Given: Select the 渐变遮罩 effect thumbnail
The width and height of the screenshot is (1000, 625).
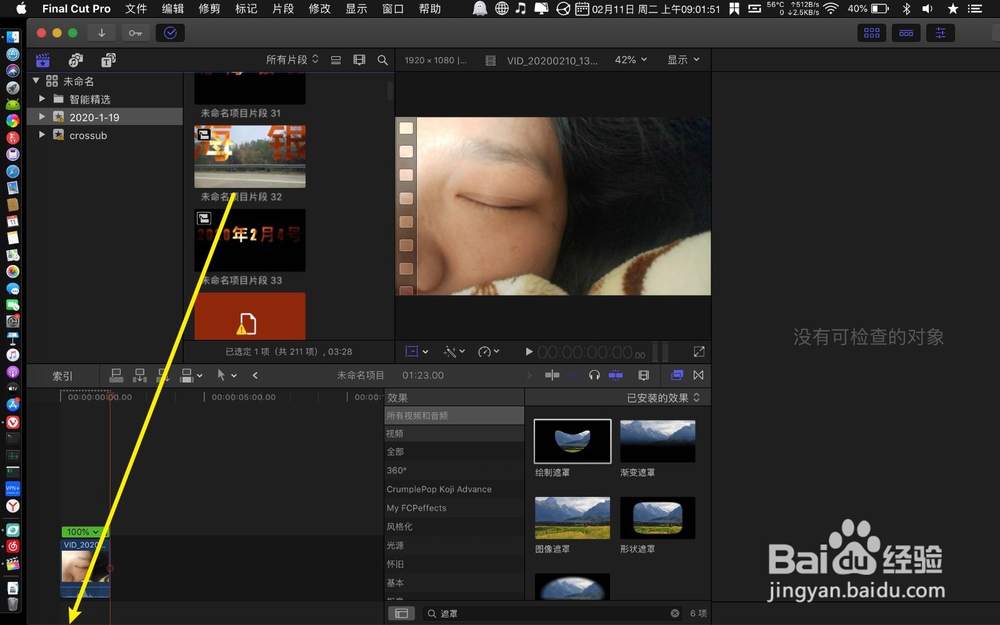Looking at the screenshot, I should (657, 440).
